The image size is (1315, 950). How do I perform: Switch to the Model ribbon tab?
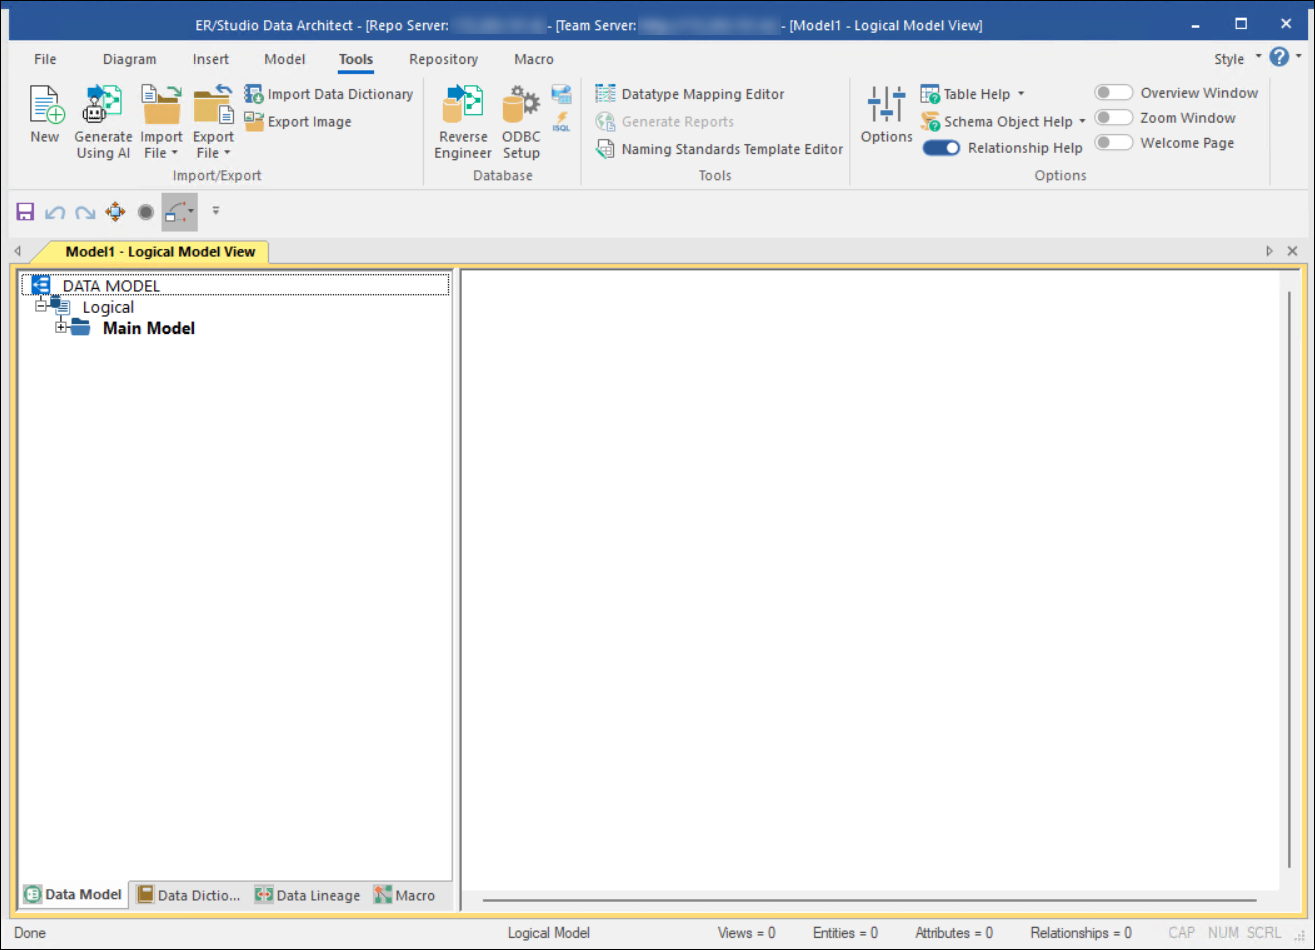click(285, 59)
